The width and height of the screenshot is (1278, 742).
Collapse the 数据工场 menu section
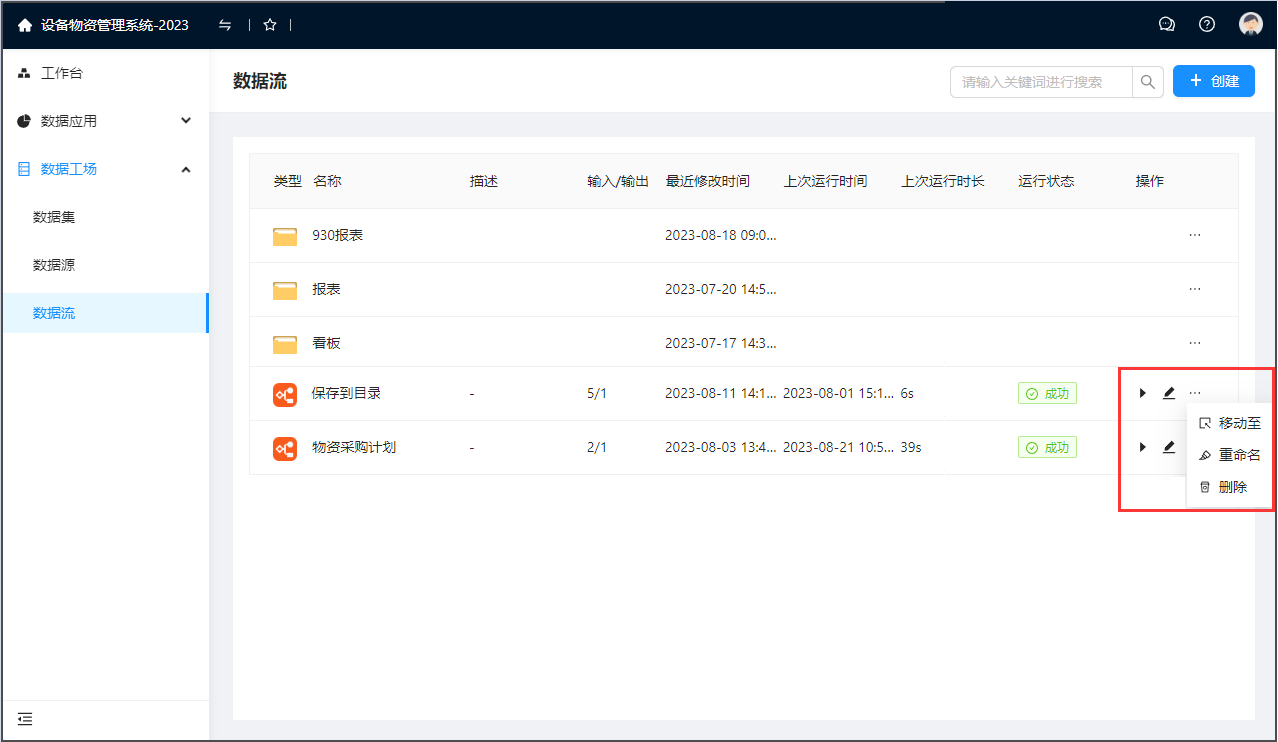coord(185,169)
